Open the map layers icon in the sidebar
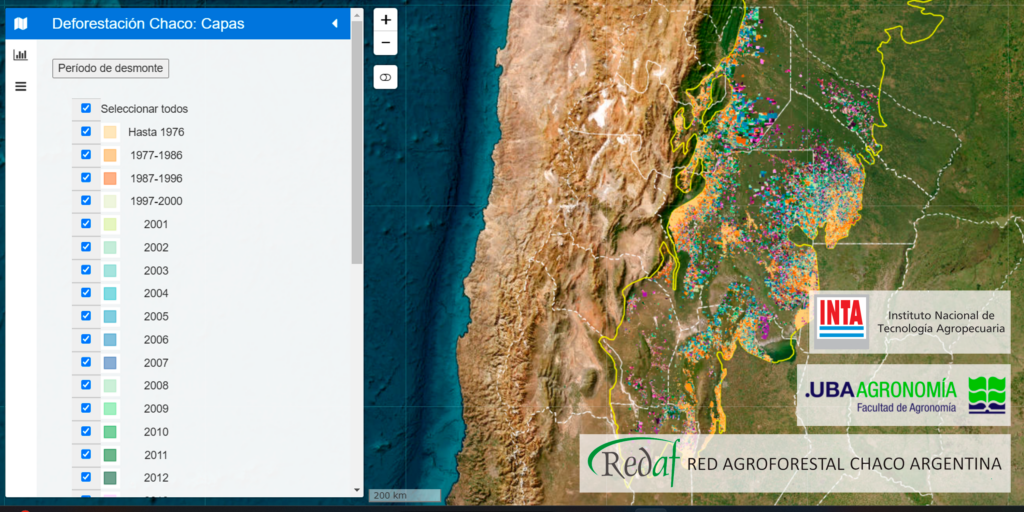The width and height of the screenshot is (1024, 512). [x=21, y=24]
